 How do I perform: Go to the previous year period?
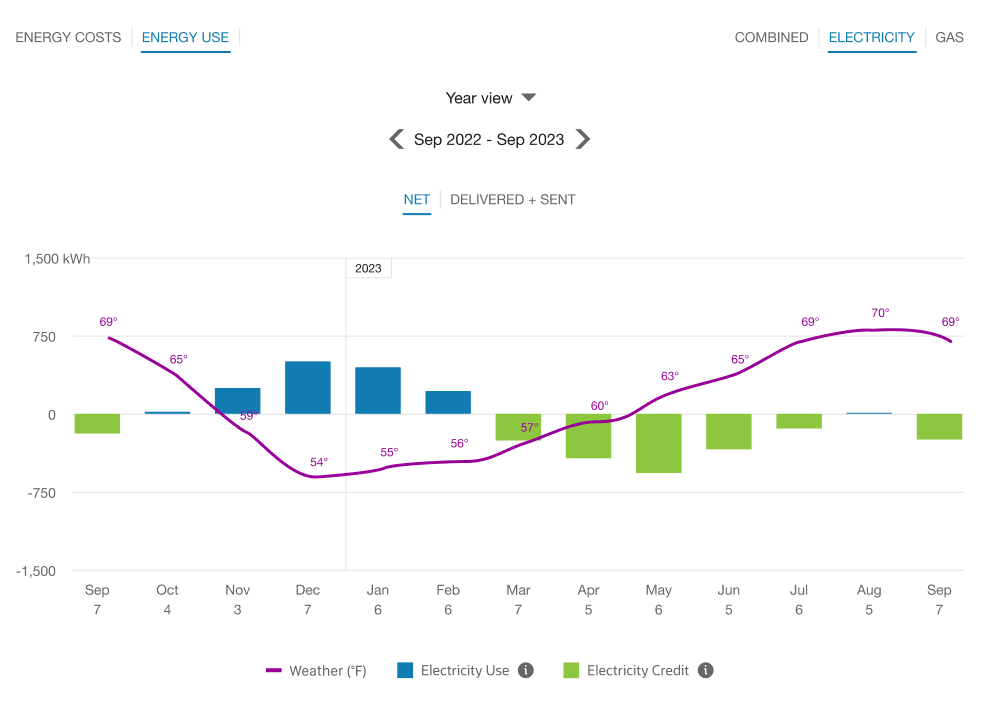(x=396, y=139)
